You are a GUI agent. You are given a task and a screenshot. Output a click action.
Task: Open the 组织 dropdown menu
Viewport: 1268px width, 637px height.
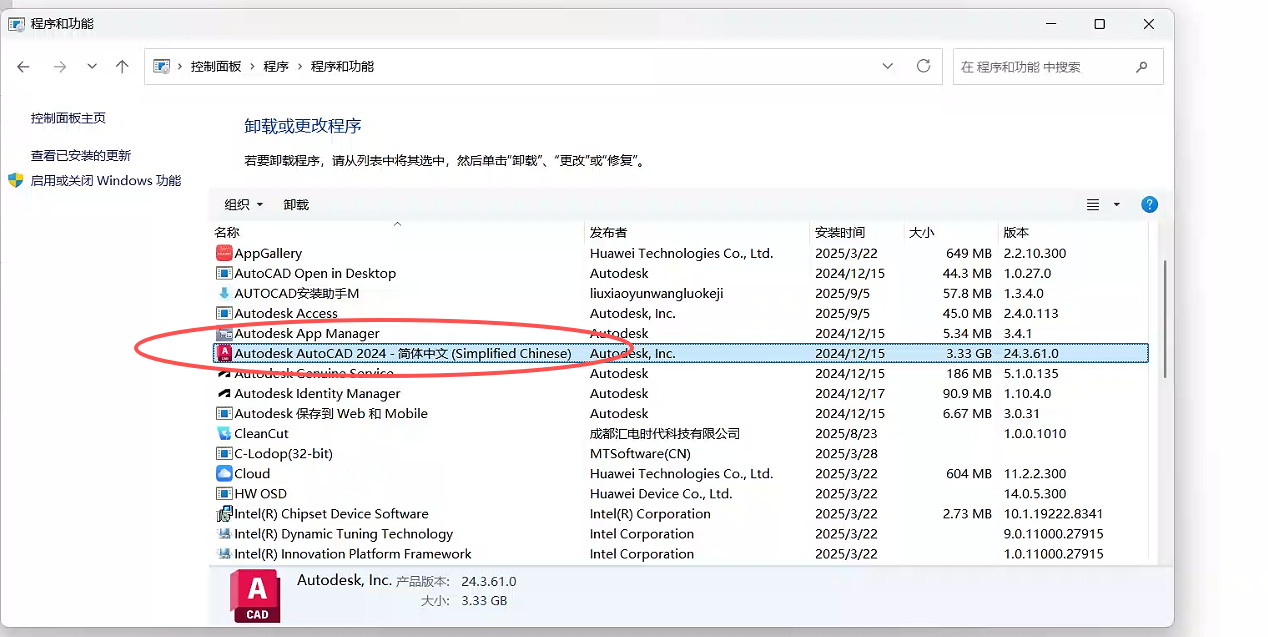(244, 204)
